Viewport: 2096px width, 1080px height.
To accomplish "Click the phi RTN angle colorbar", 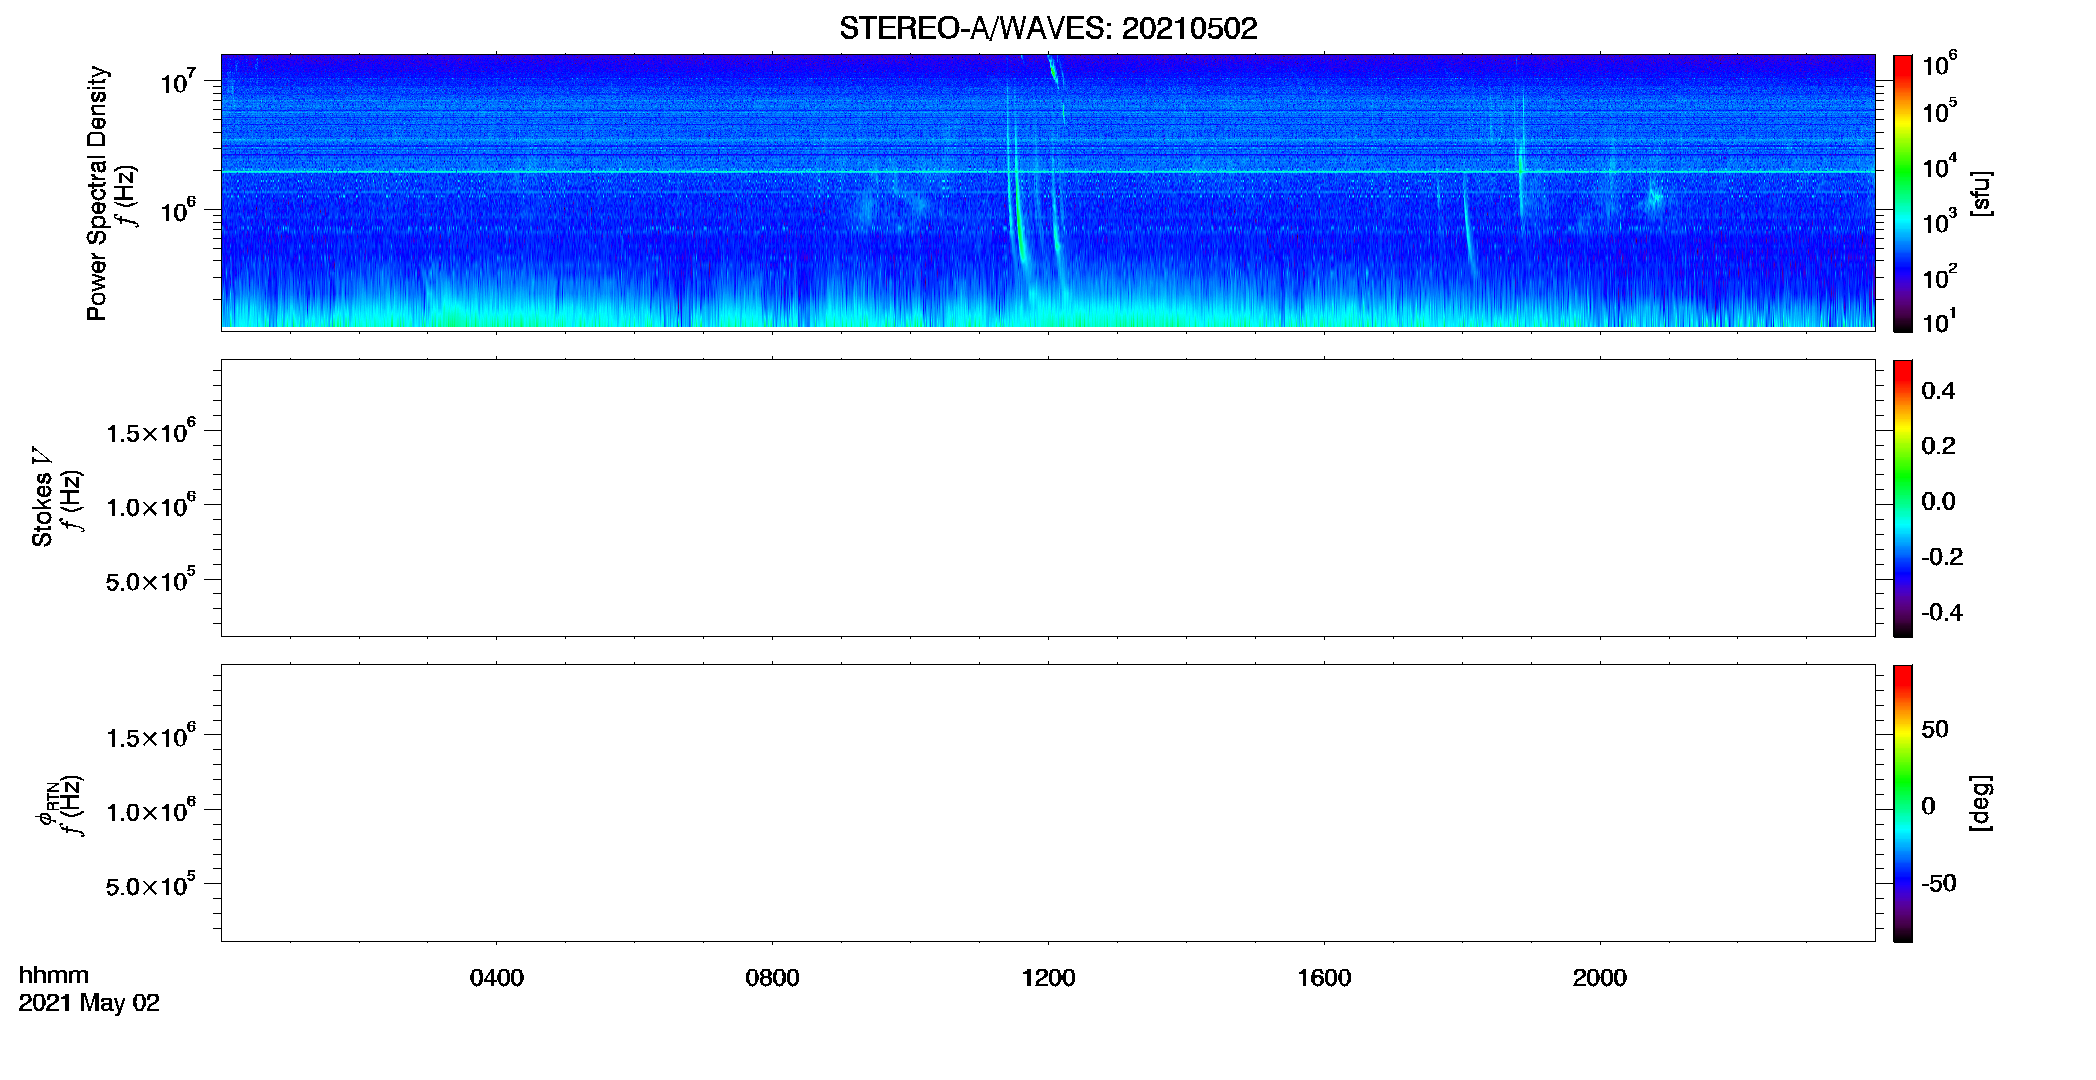I will click(x=1902, y=803).
